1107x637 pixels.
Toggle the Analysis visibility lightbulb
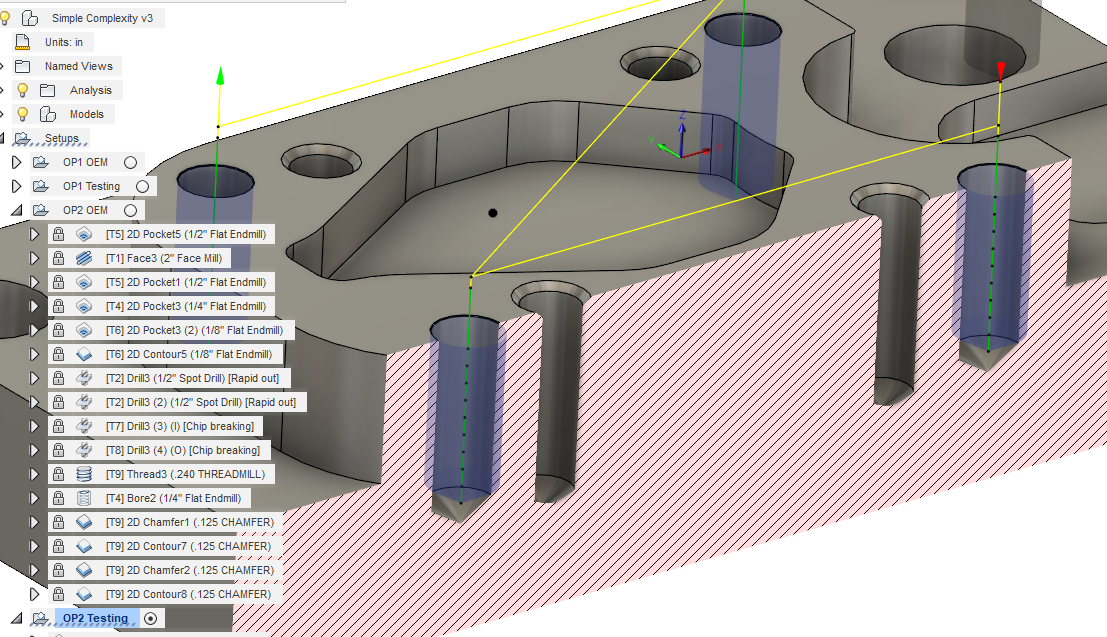(x=23, y=90)
